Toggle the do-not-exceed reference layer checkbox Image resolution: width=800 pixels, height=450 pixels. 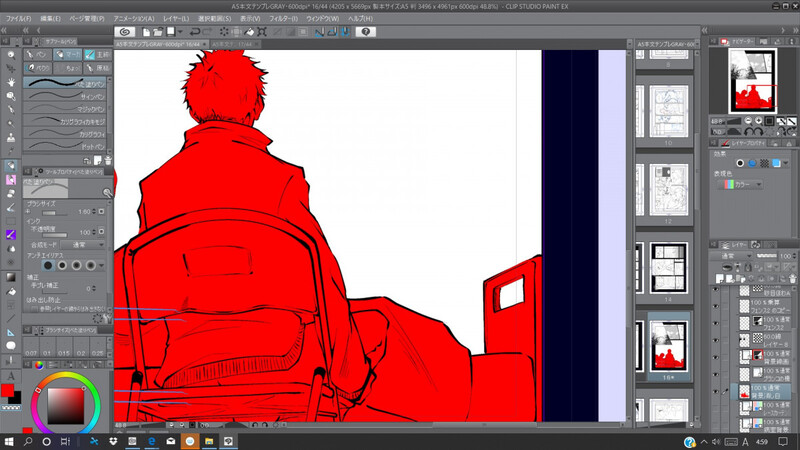34,309
